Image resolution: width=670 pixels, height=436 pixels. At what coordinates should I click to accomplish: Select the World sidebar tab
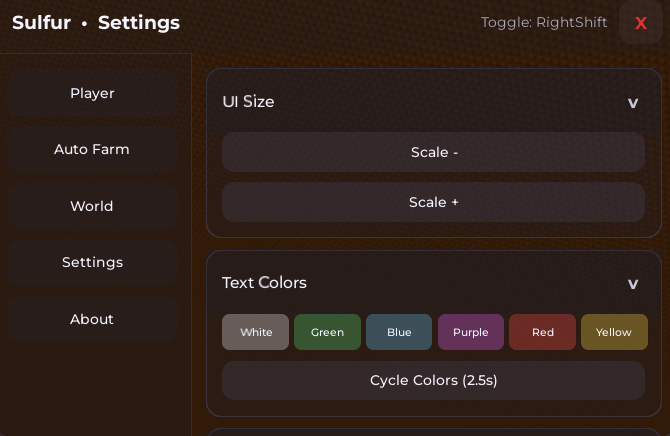92,206
